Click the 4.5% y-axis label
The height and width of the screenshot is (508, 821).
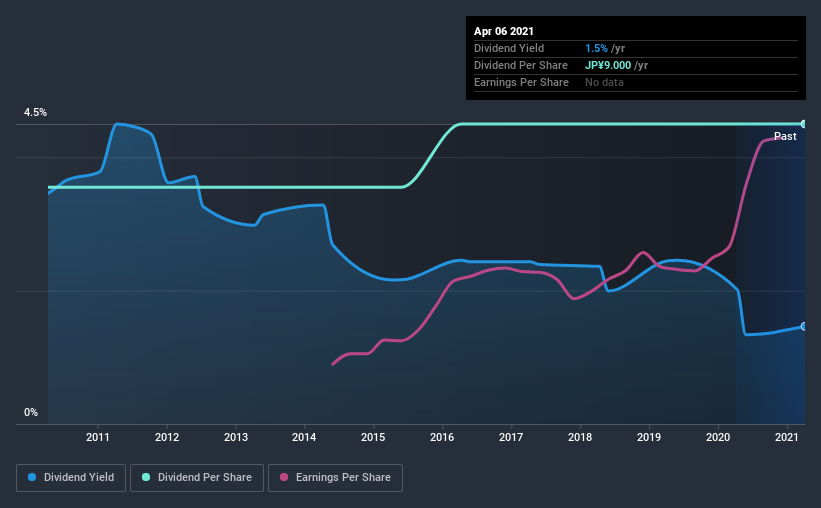point(35,113)
